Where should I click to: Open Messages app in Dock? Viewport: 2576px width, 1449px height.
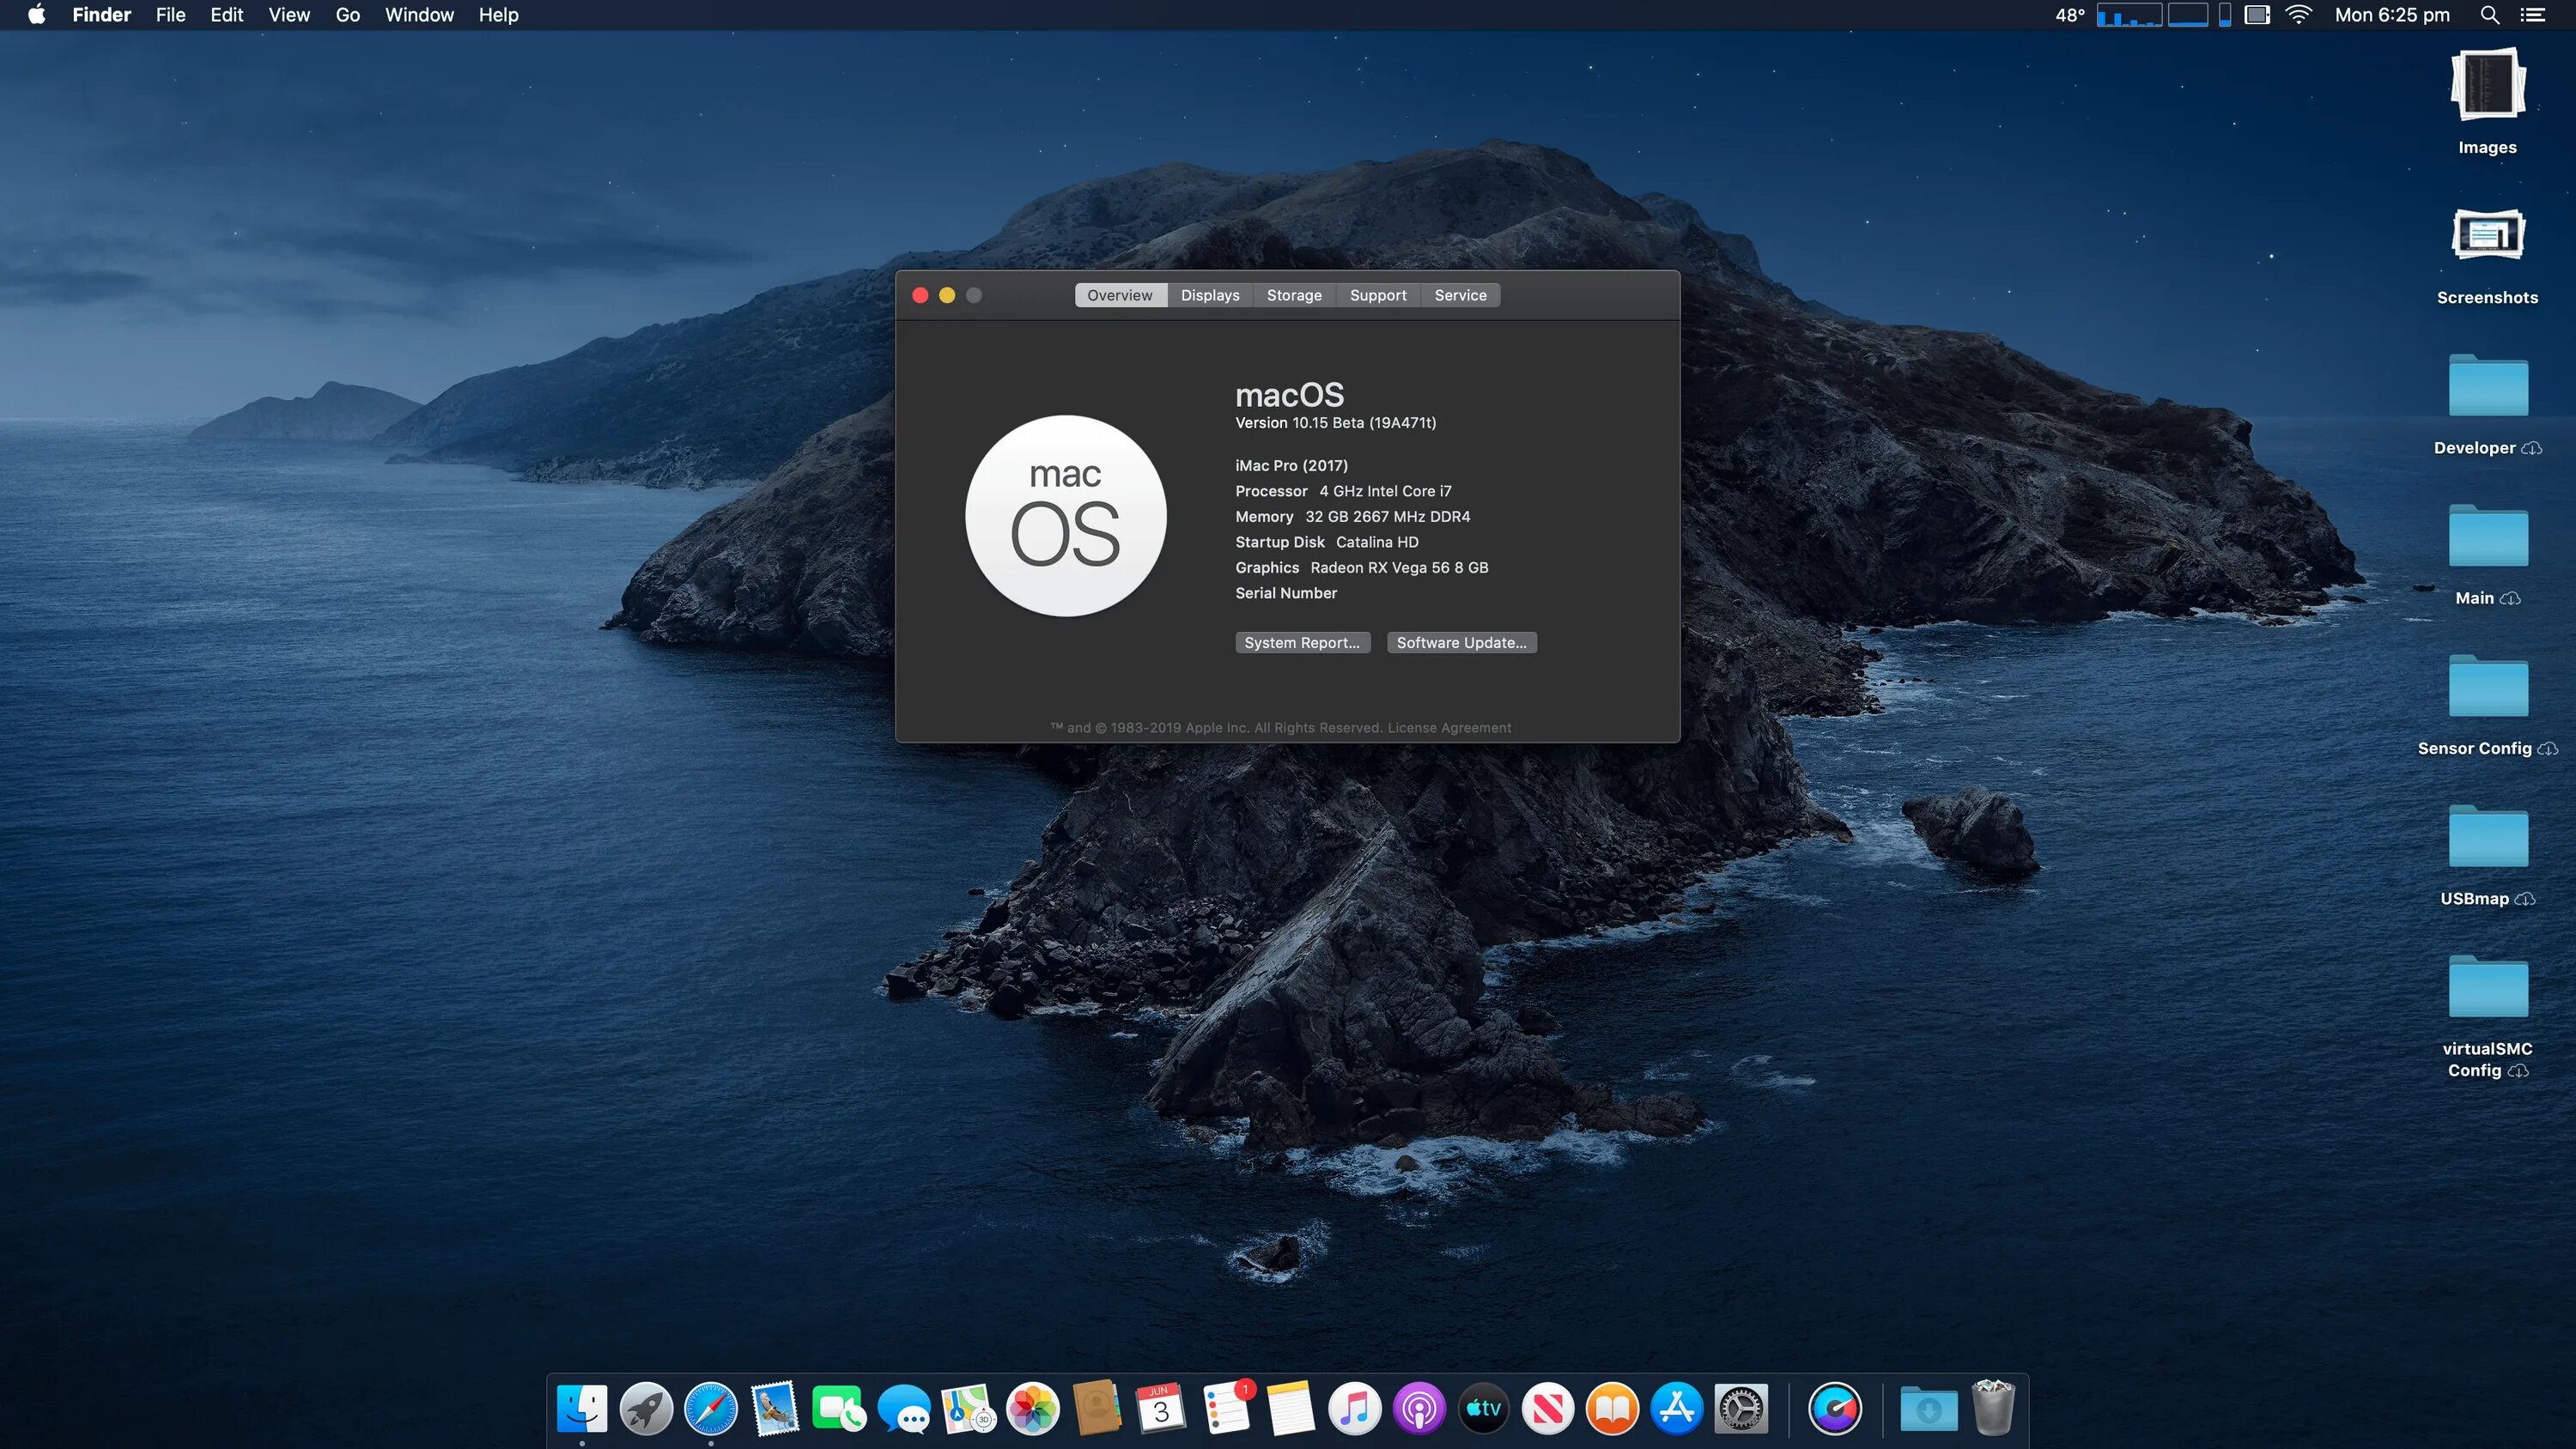coord(903,1408)
